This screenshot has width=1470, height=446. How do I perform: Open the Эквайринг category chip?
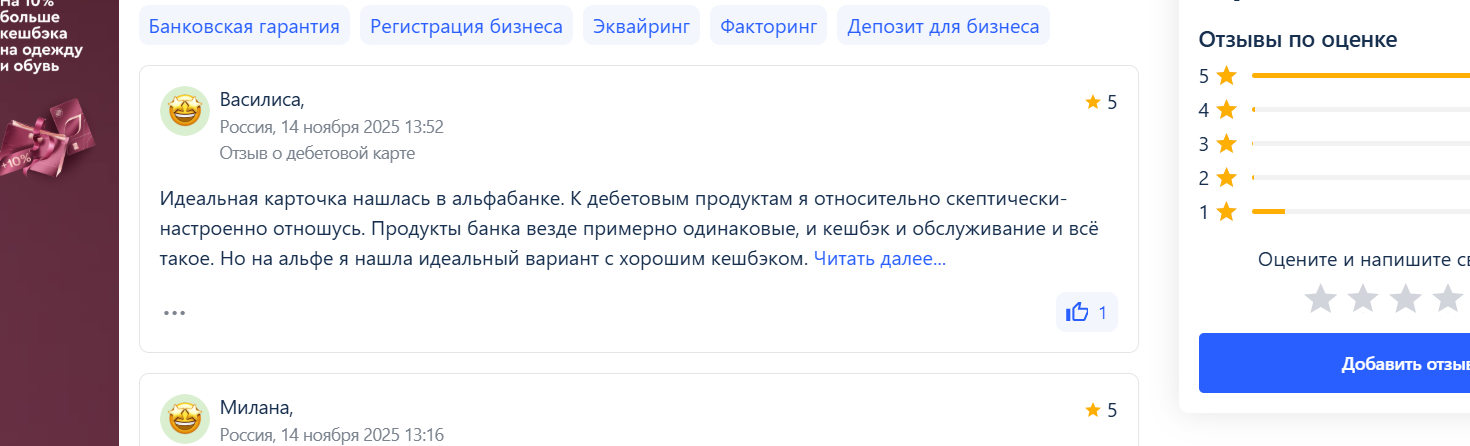tap(641, 26)
